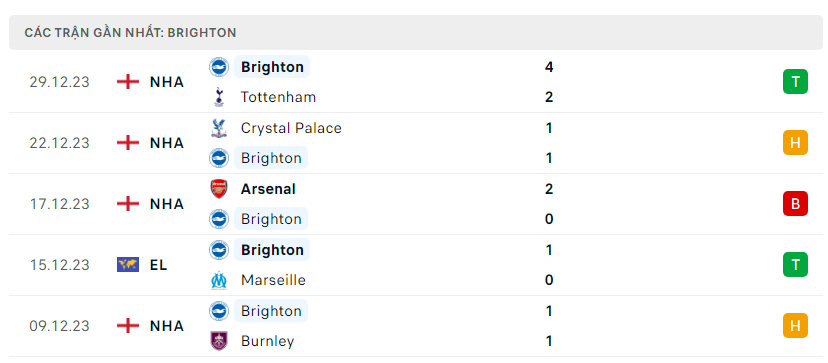The width and height of the screenshot is (828, 363).
Task: Click the Arsenal club crest icon
Action: pyautogui.click(x=219, y=189)
